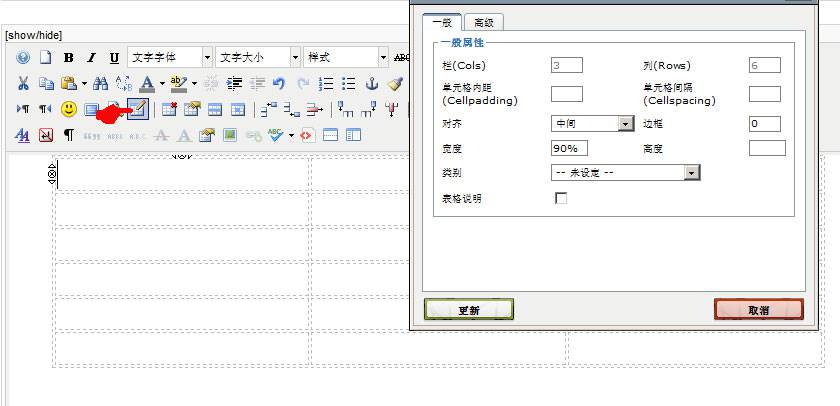Screen dimensions: 840x406
Task: Toggle the show paragraph marks ¶ icon
Action: click(x=69, y=135)
